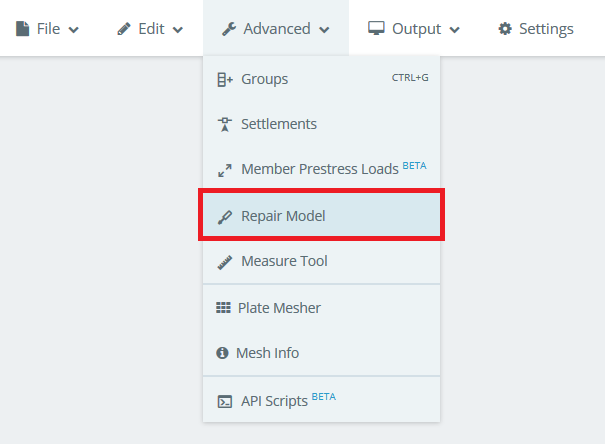The image size is (605, 444).
Task: Click the Settlements support icon
Action: point(225,125)
